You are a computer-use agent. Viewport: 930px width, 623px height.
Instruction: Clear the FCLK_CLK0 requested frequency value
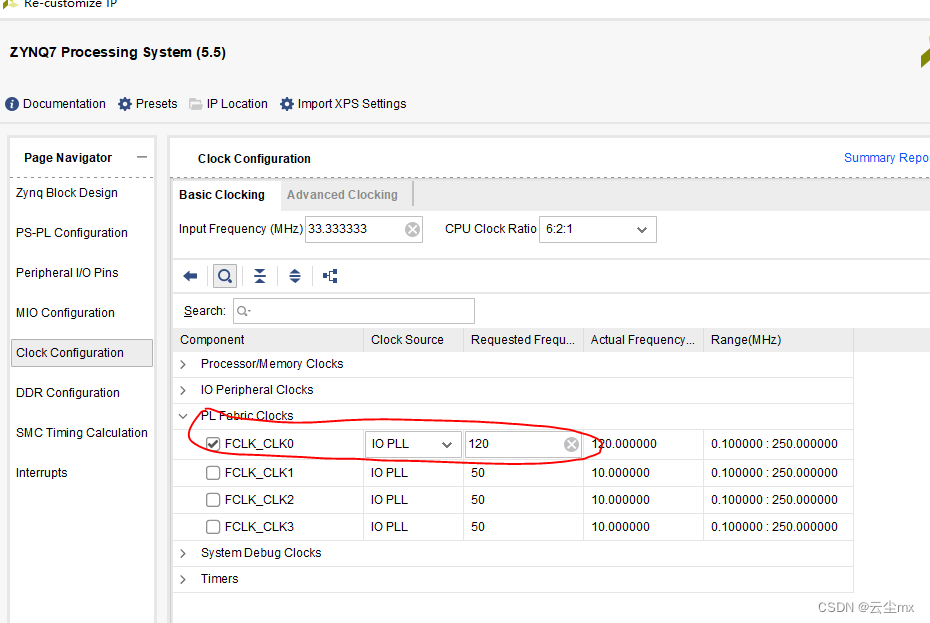point(571,444)
